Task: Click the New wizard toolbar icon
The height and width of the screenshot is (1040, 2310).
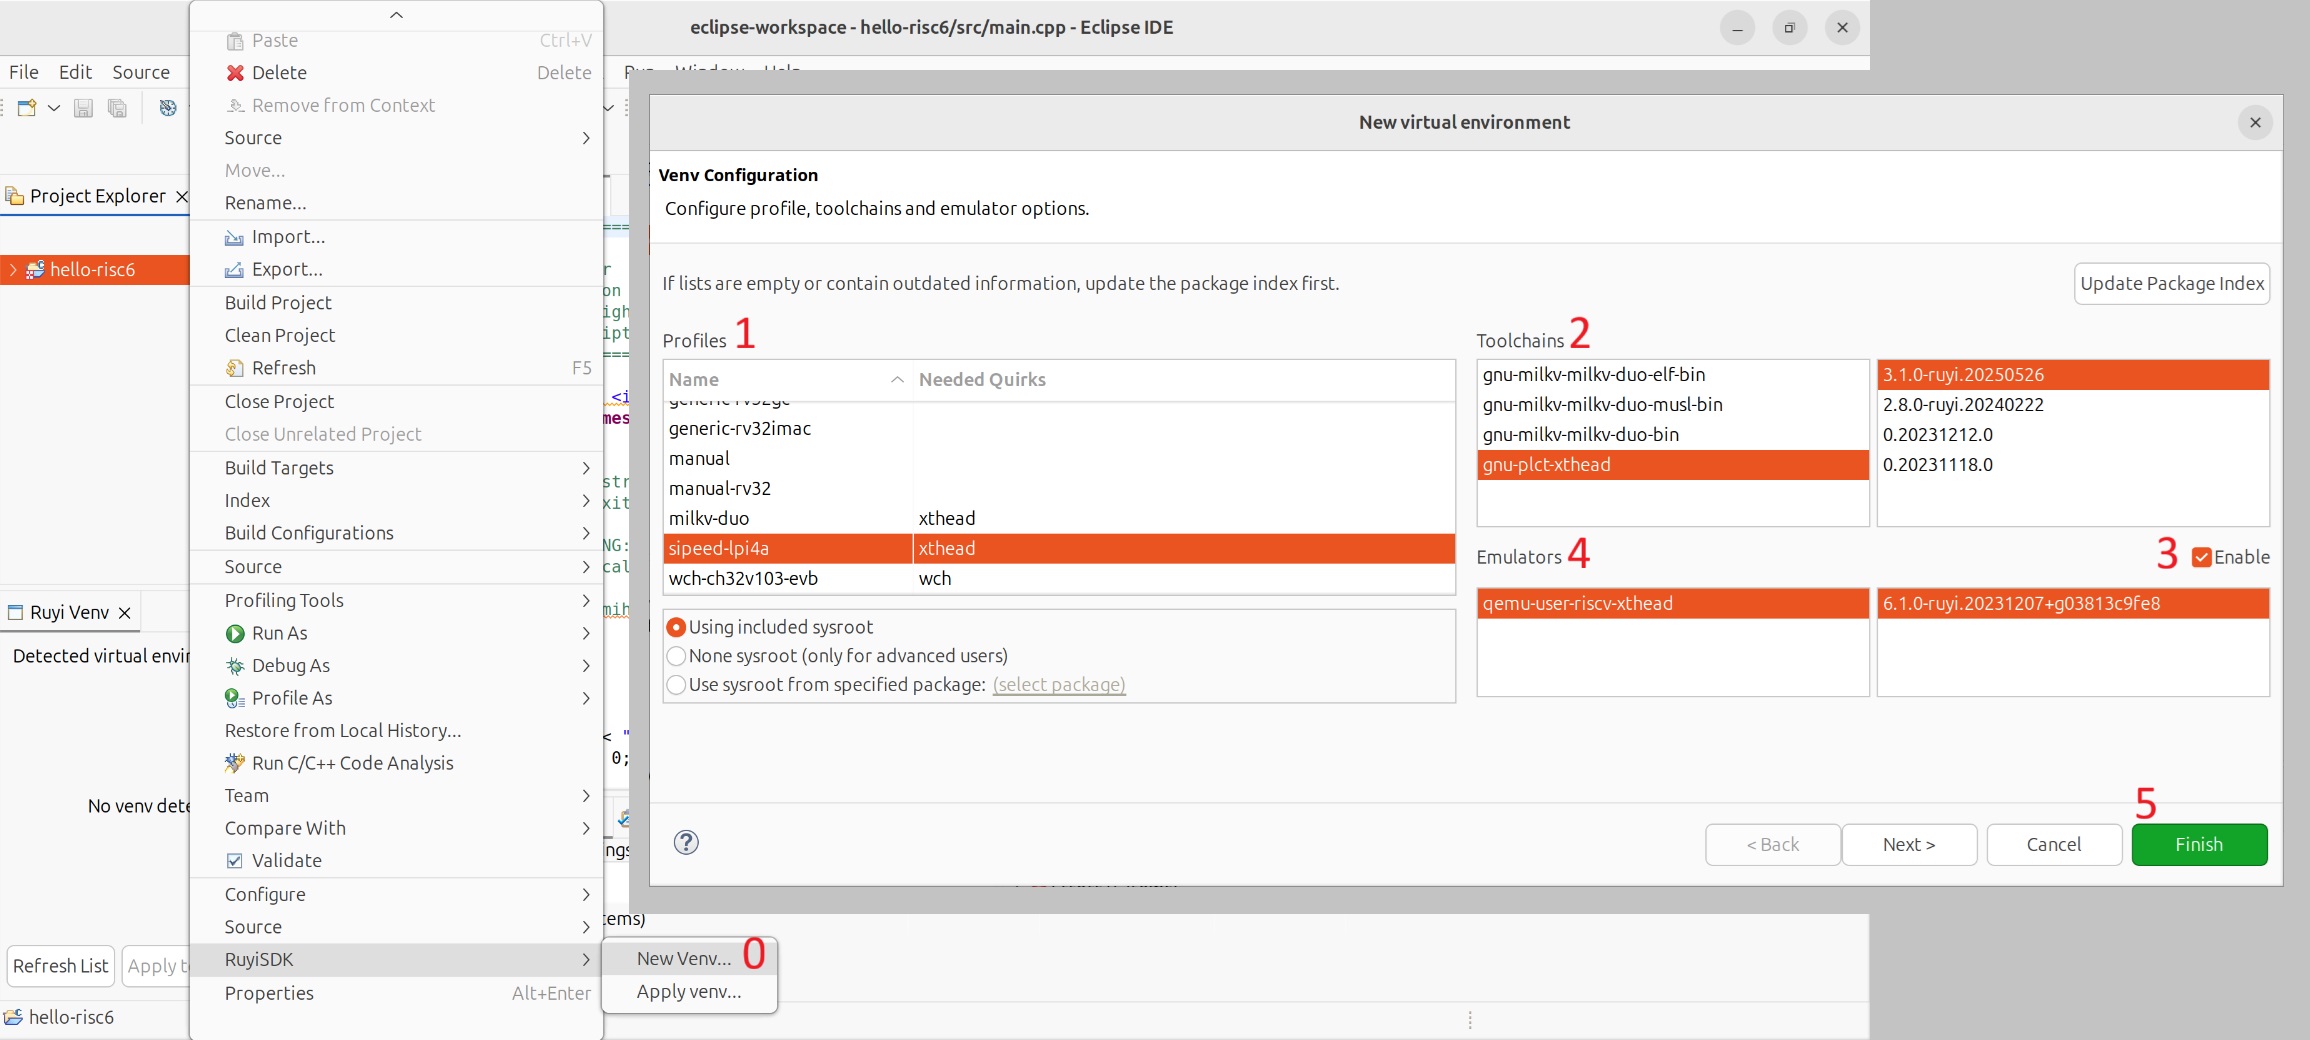Action: (x=27, y=107)
